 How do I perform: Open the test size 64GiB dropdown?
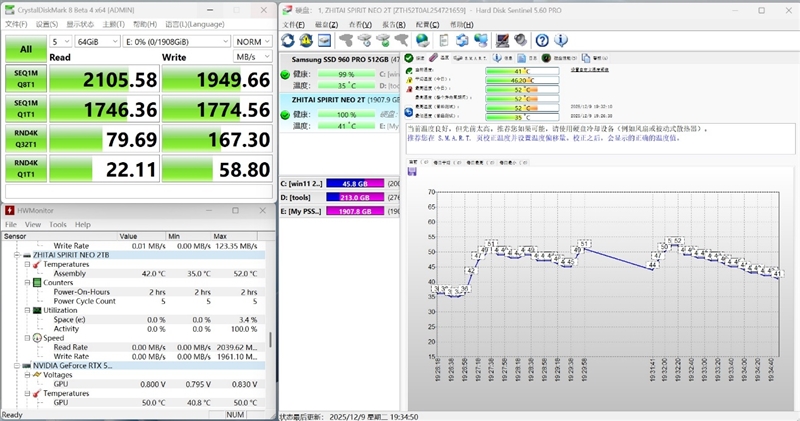pos(98,42)
